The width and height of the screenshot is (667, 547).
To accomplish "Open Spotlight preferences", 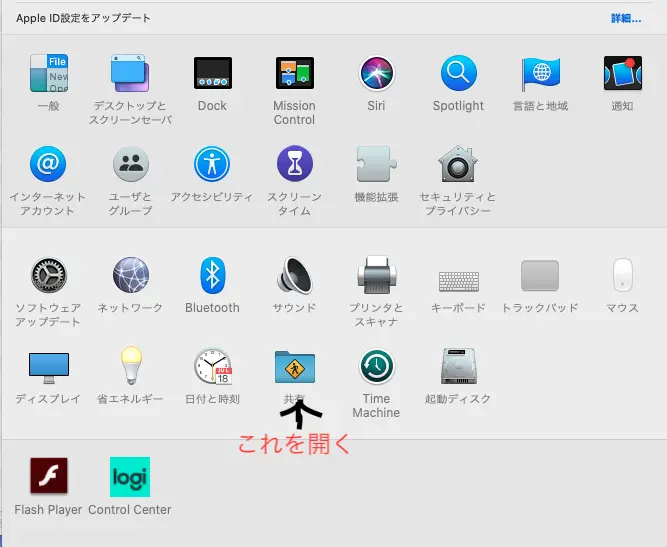I will 458,73.
